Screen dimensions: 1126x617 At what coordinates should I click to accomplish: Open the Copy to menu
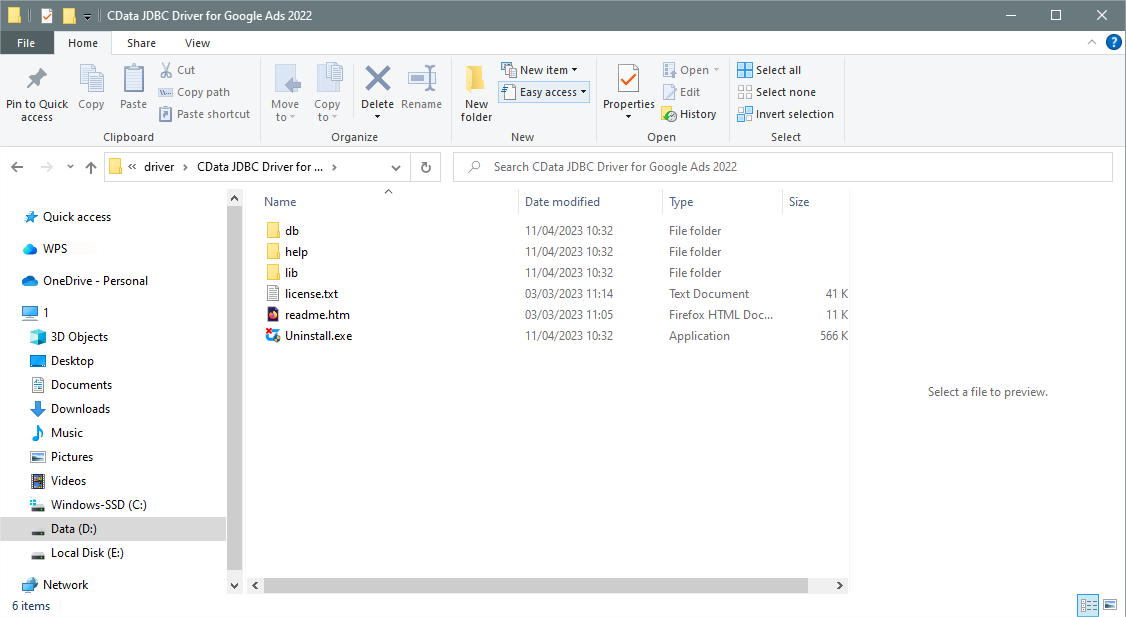[327, 93]
